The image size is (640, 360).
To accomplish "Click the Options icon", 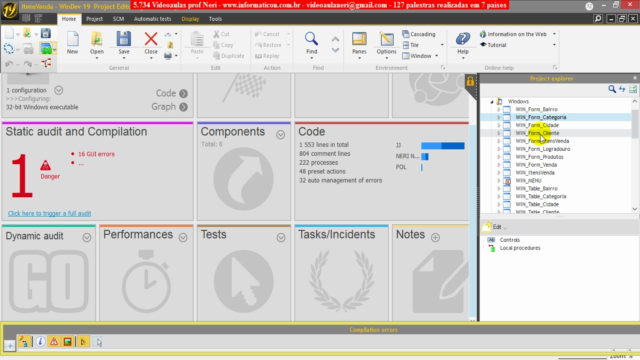I will (386, 39).
